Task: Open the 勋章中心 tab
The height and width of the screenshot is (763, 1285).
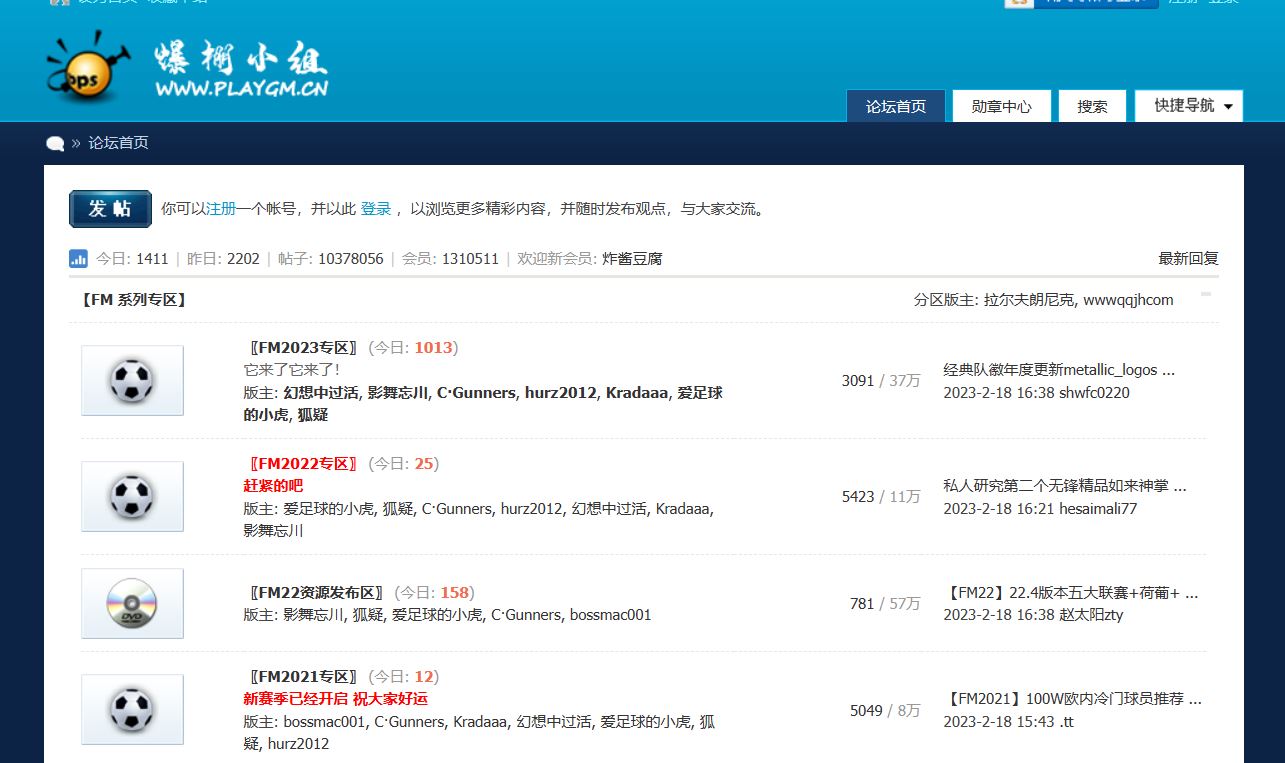Action: (x=1001, y=106)
